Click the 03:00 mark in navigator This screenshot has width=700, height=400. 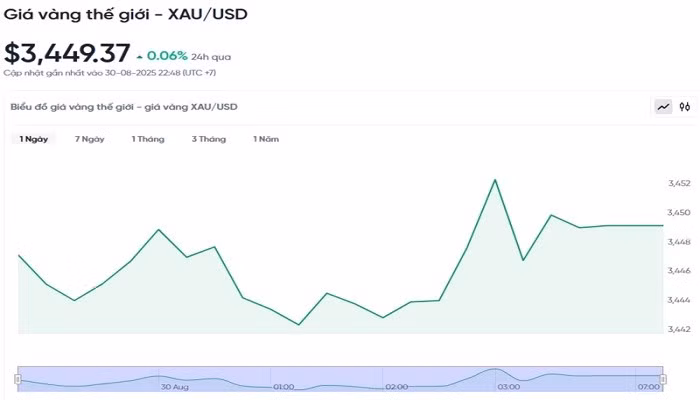pos(509,386)
